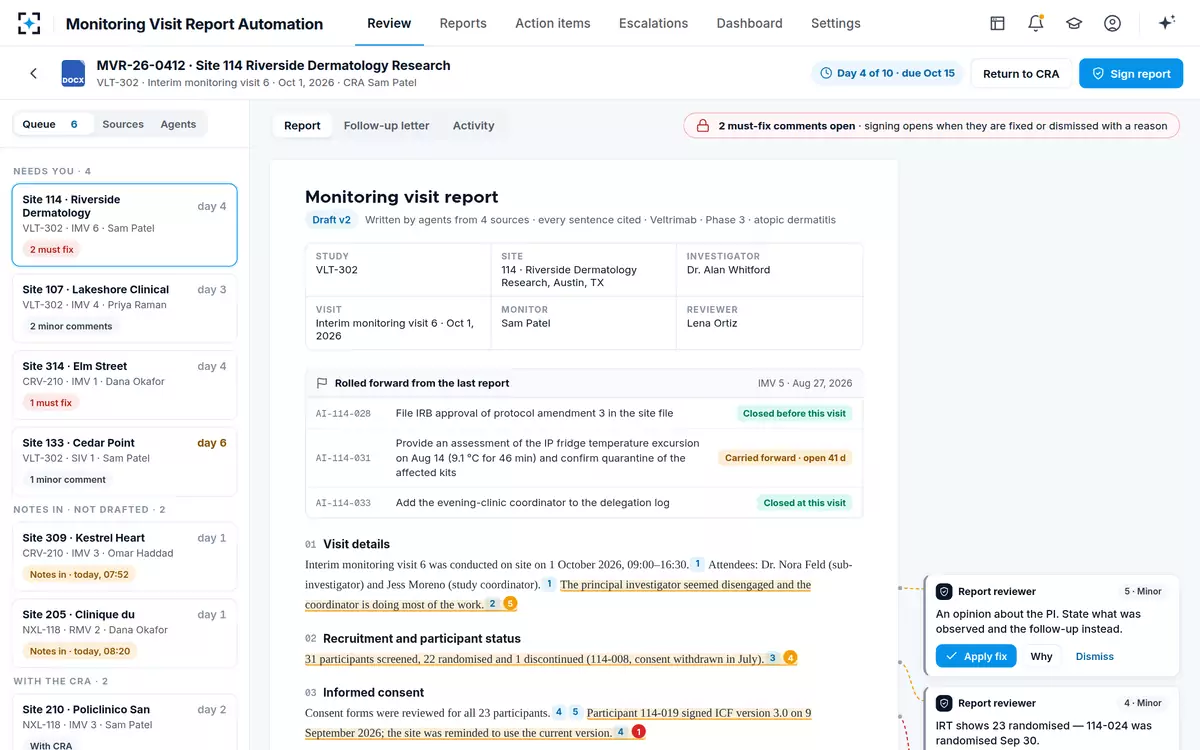Apply fix for the PI opinion comment
The image size is (1200, 750).
point(976,656)
